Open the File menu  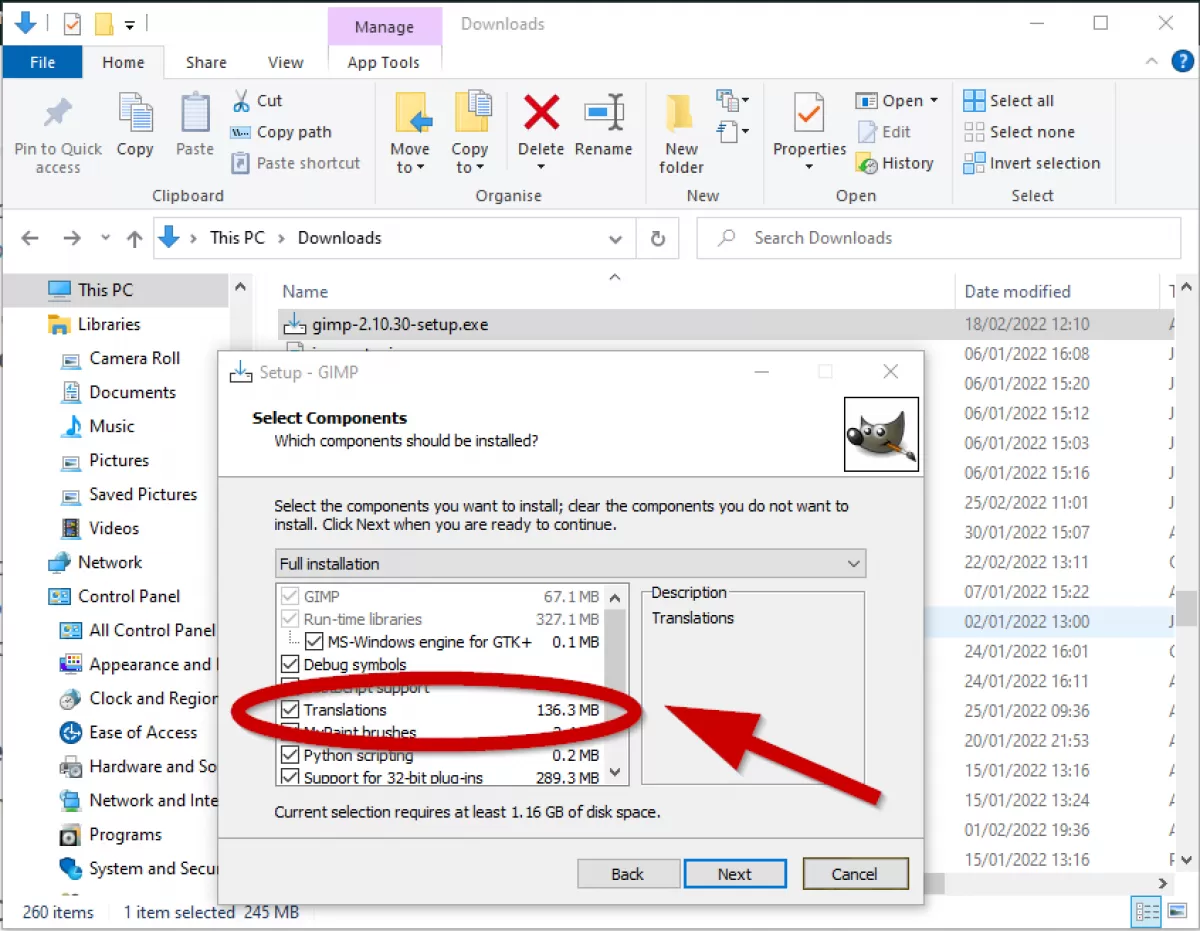(x=43, y=62)
